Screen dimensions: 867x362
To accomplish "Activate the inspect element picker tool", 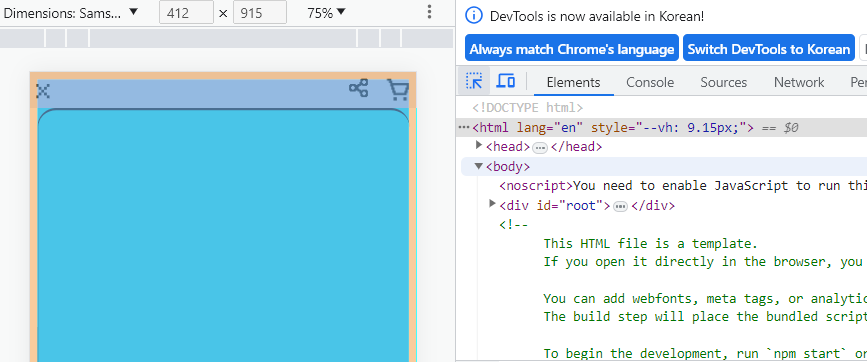I will click(474, 82).
